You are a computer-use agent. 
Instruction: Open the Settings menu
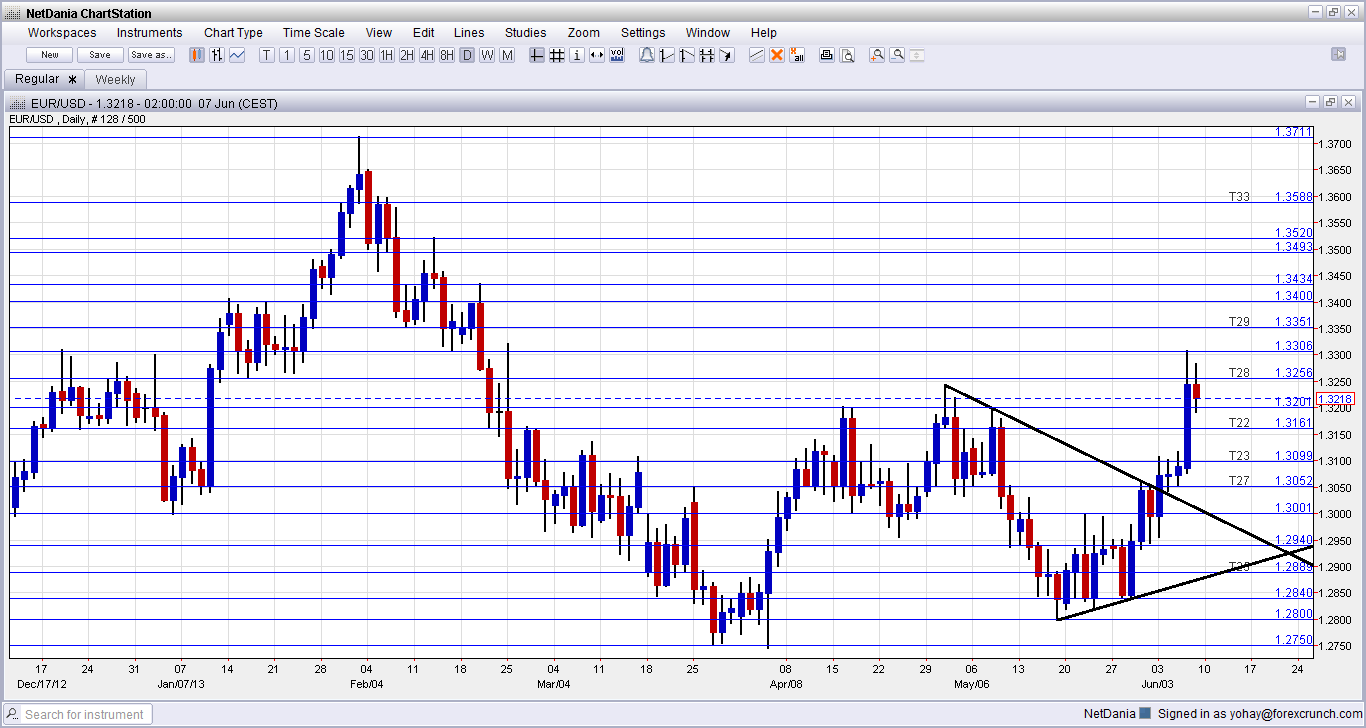[643, 33]
